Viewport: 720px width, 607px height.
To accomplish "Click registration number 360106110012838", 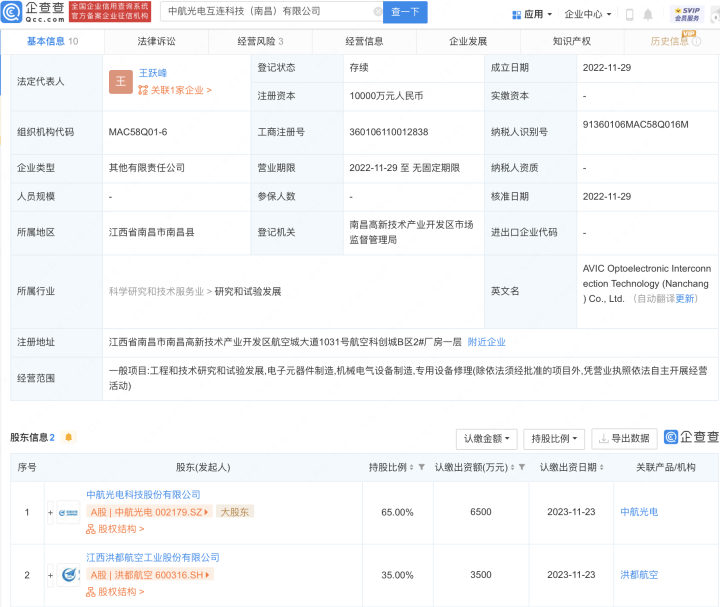I will tap(388, 132).
